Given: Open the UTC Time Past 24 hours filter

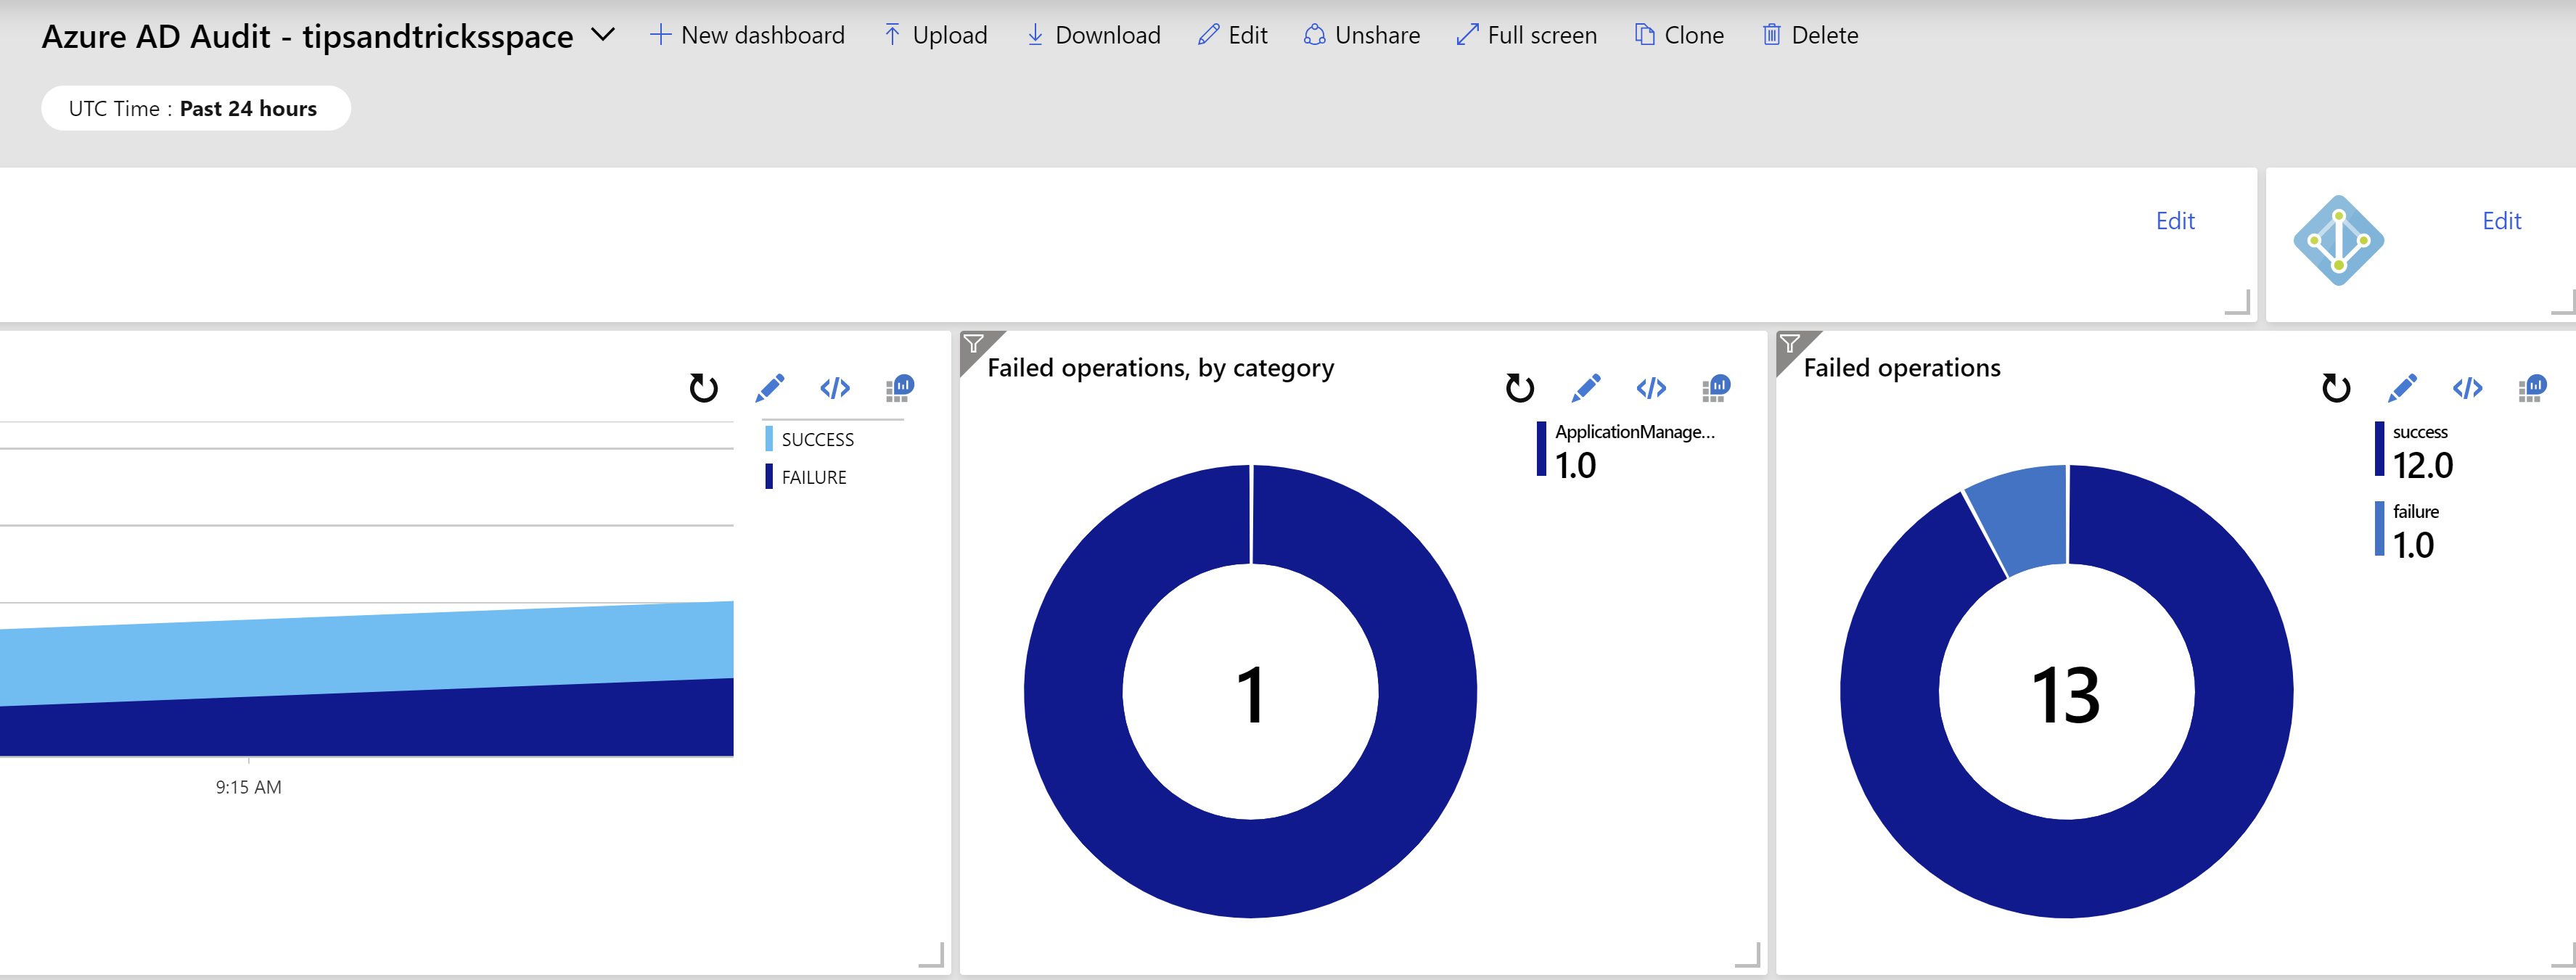Looking at the screenshot, I should coord(195,108).
